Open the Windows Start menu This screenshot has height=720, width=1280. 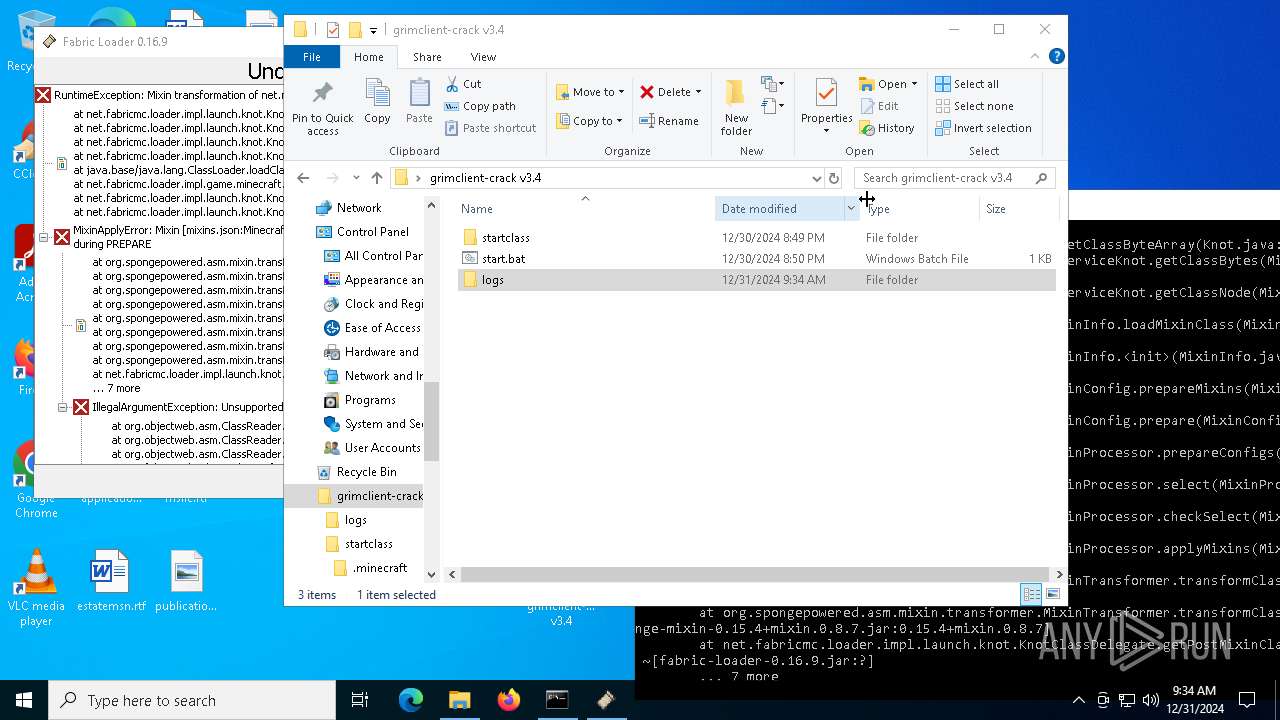tap(24, 700)
